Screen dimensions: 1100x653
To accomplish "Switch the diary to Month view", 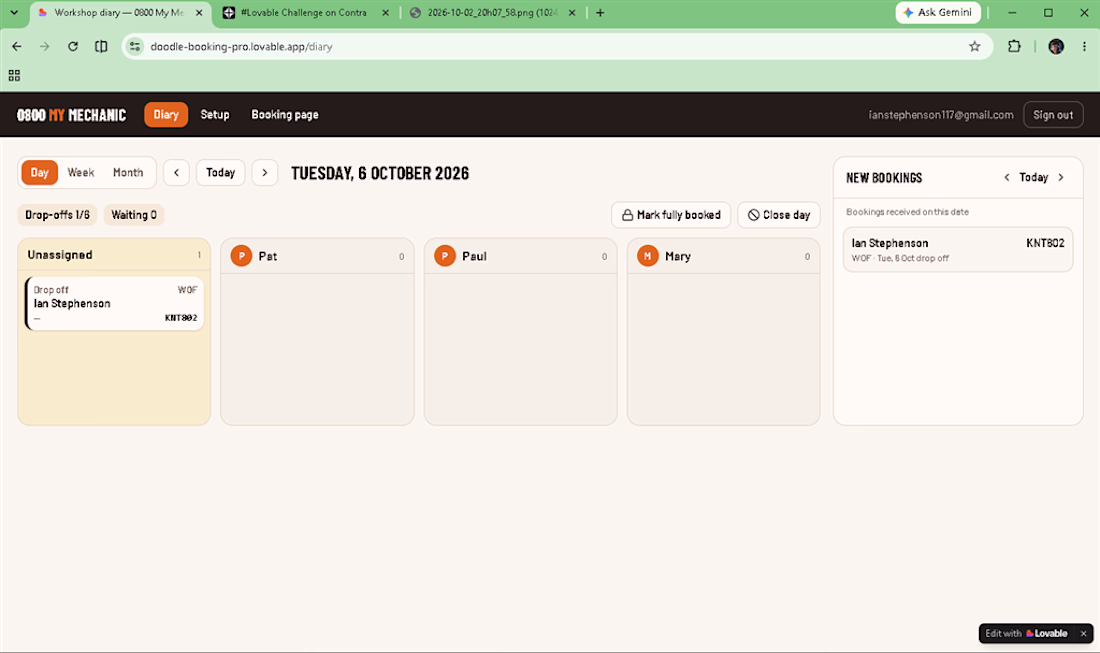I will 128,173.
